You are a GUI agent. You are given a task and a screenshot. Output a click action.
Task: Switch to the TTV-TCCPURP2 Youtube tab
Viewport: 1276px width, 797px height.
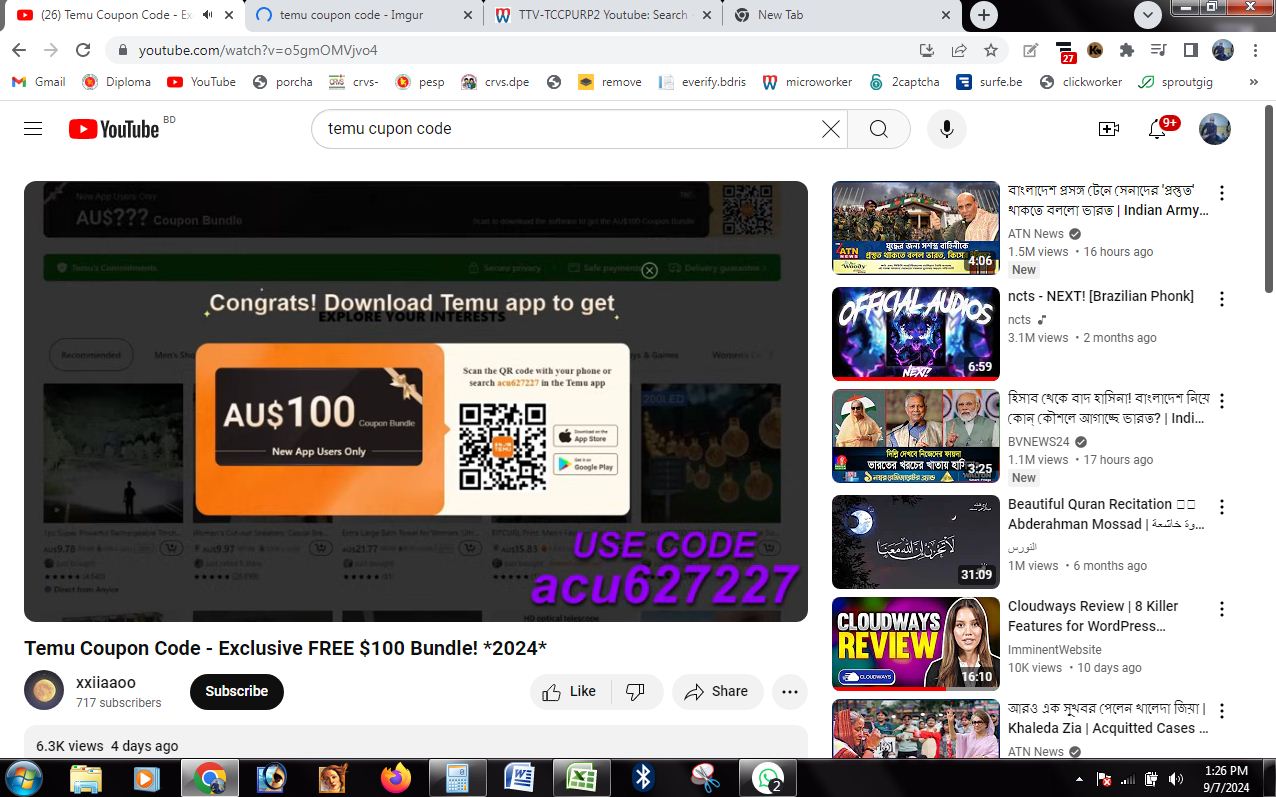tap(602, 15)
